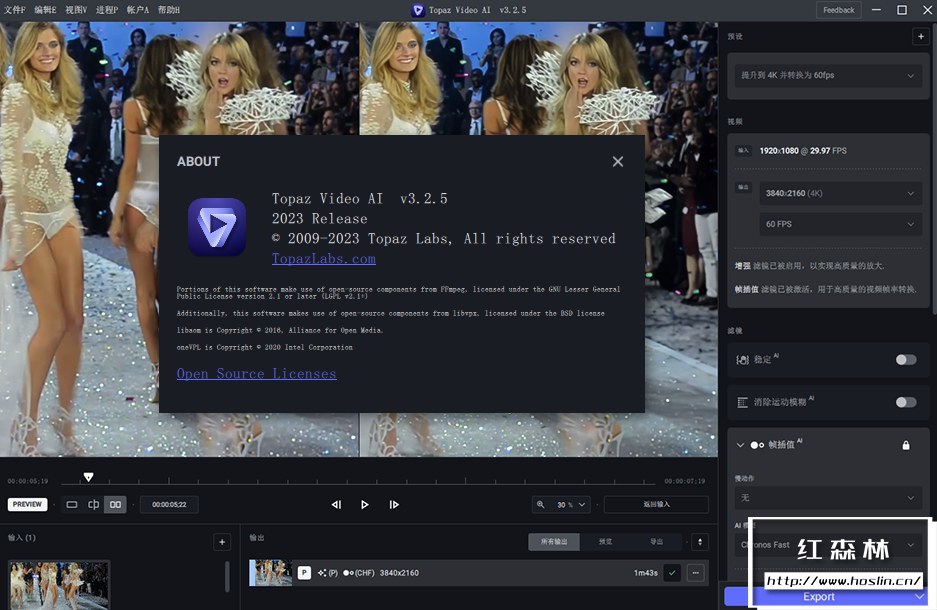Switch to side-by-side view layout

115,505
